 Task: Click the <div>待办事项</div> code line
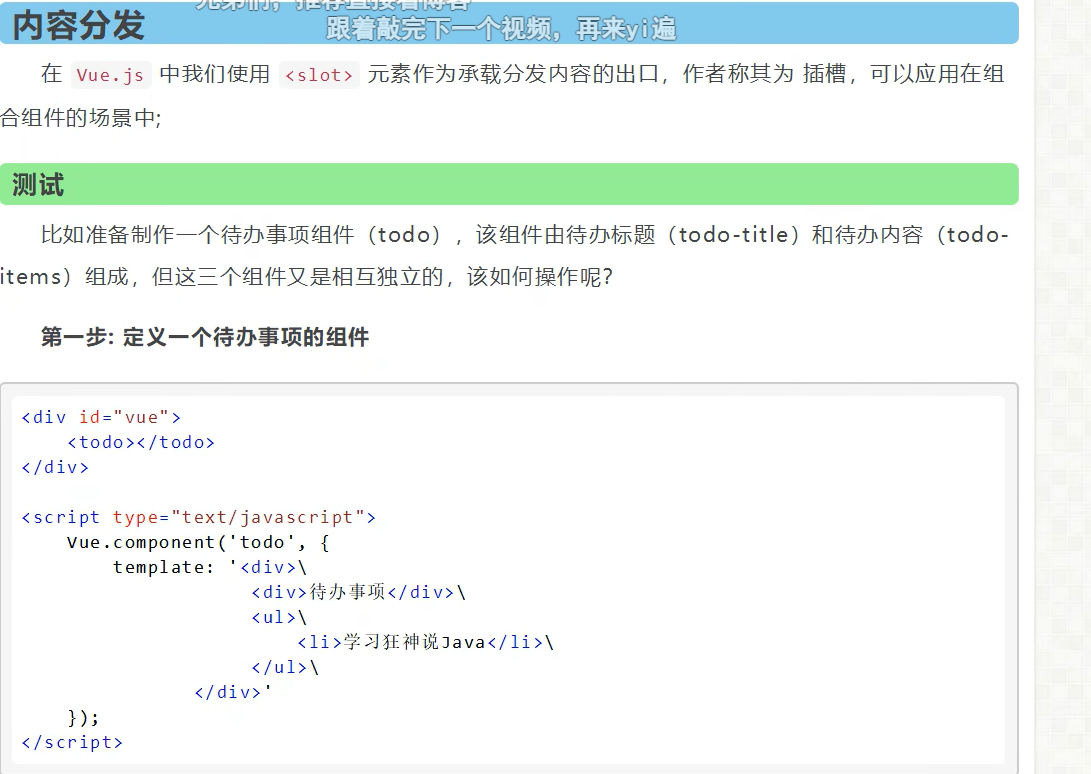pos(358,592)
